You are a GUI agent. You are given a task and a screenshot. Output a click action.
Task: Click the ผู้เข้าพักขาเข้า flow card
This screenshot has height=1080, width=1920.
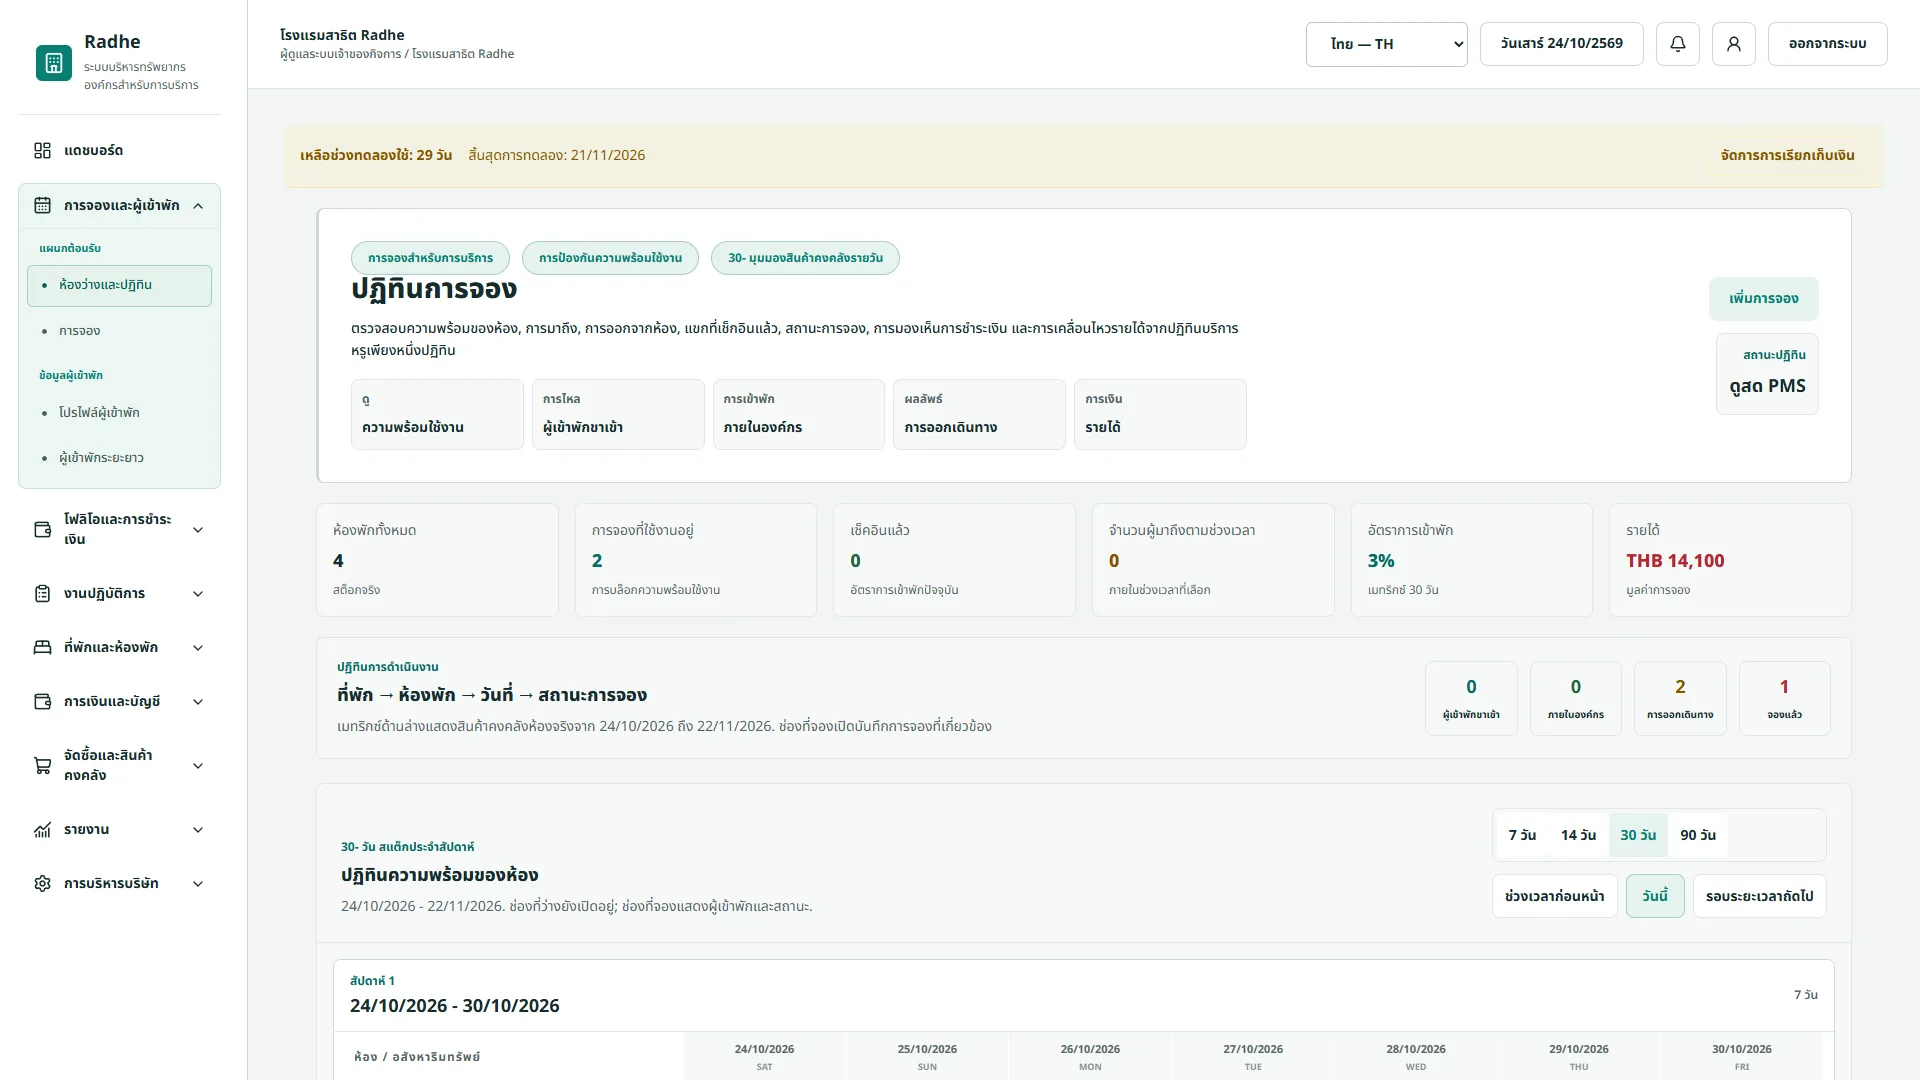[x=618, y=414]
